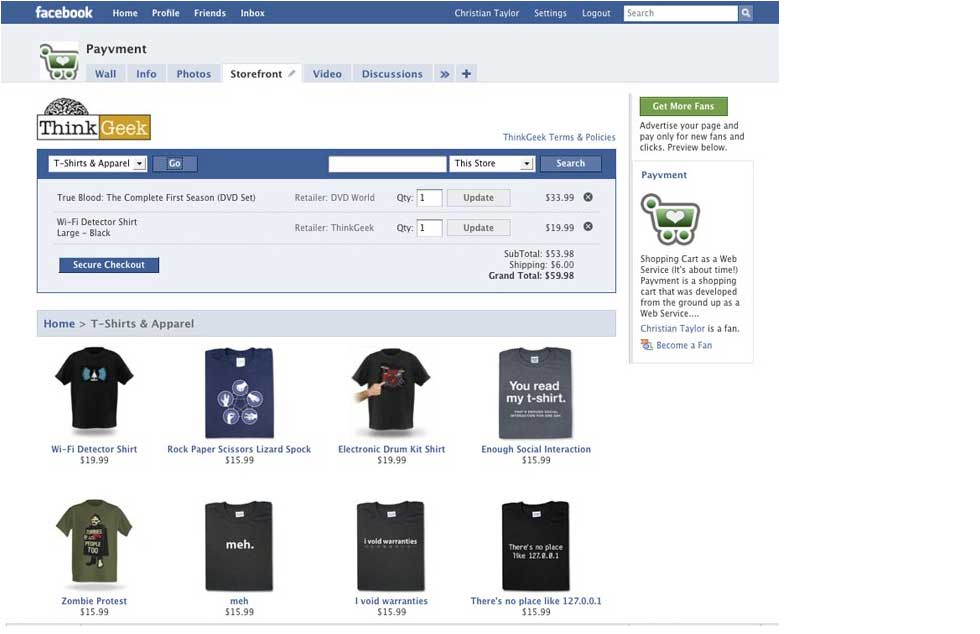Click the Rock Paper Scissors Lizard Spock link
The width and height of the screenshot is (980, 634).
tap(239, 449)
